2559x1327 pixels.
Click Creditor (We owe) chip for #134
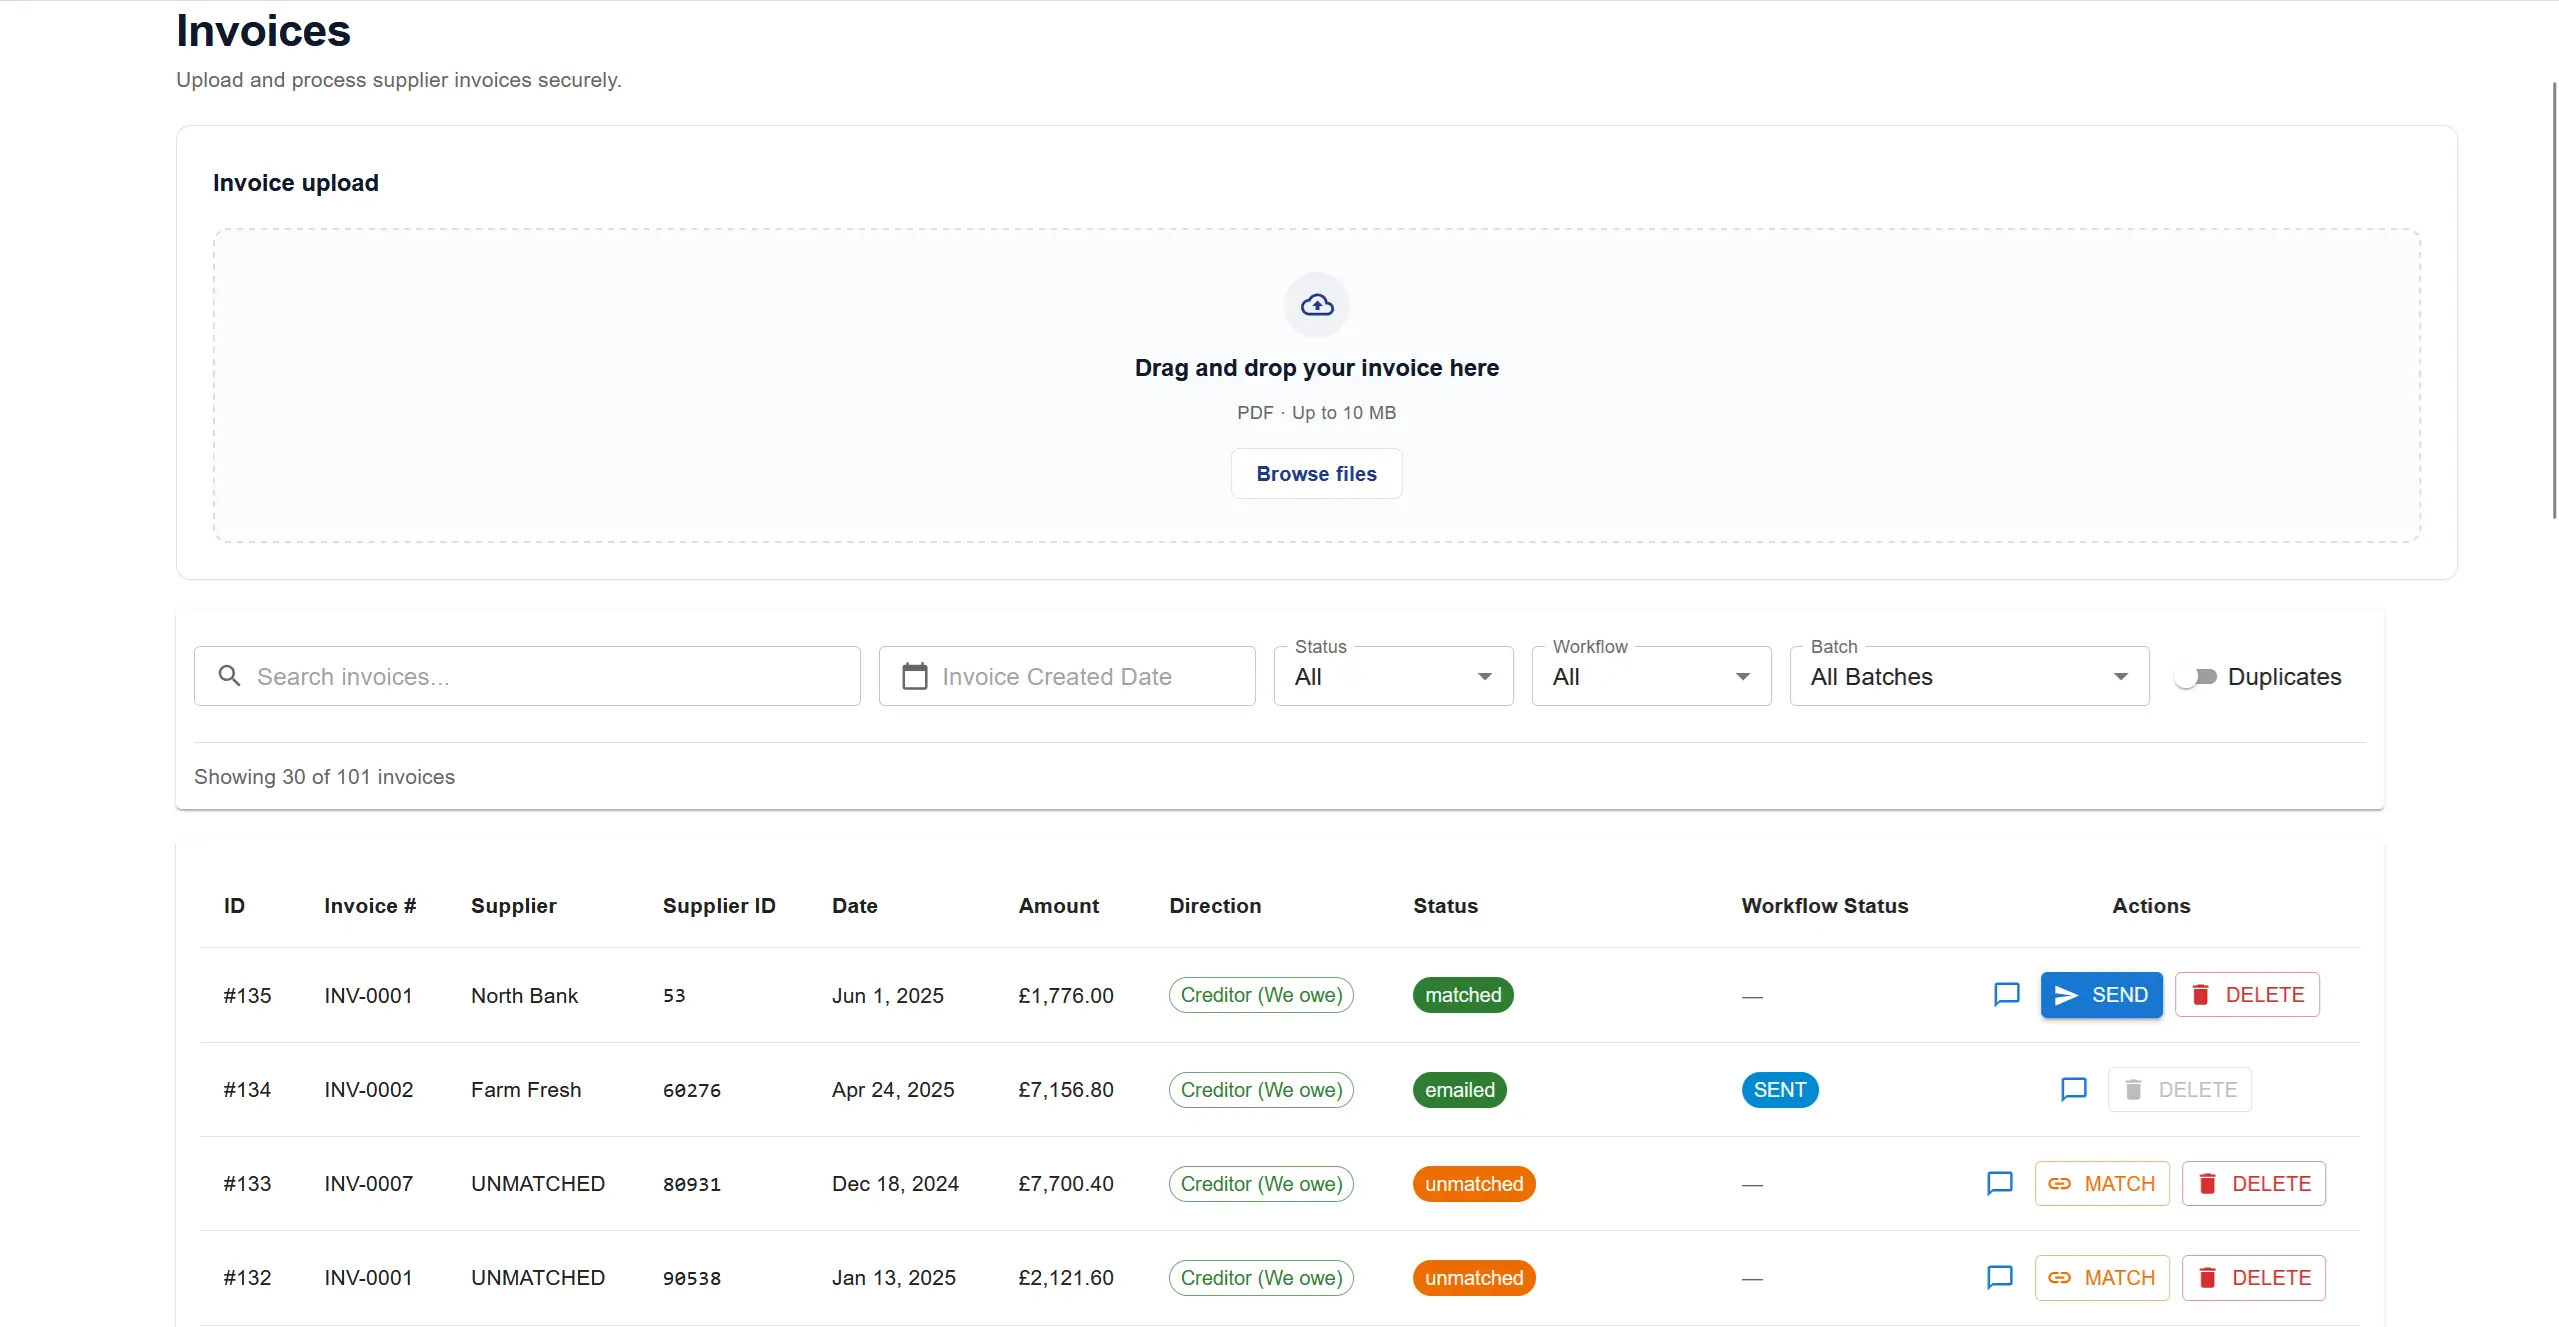coord(1261,1089)
